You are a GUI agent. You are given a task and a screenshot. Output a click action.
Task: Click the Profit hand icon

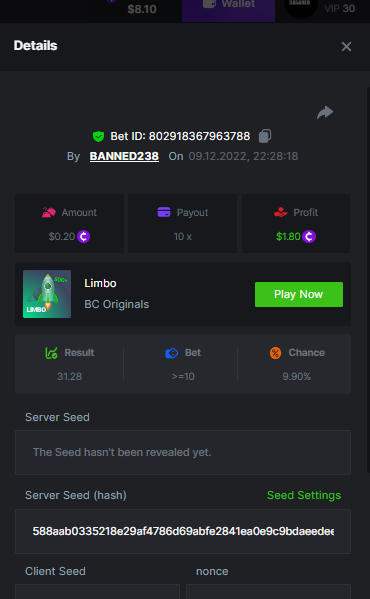[x=281, y=212]
